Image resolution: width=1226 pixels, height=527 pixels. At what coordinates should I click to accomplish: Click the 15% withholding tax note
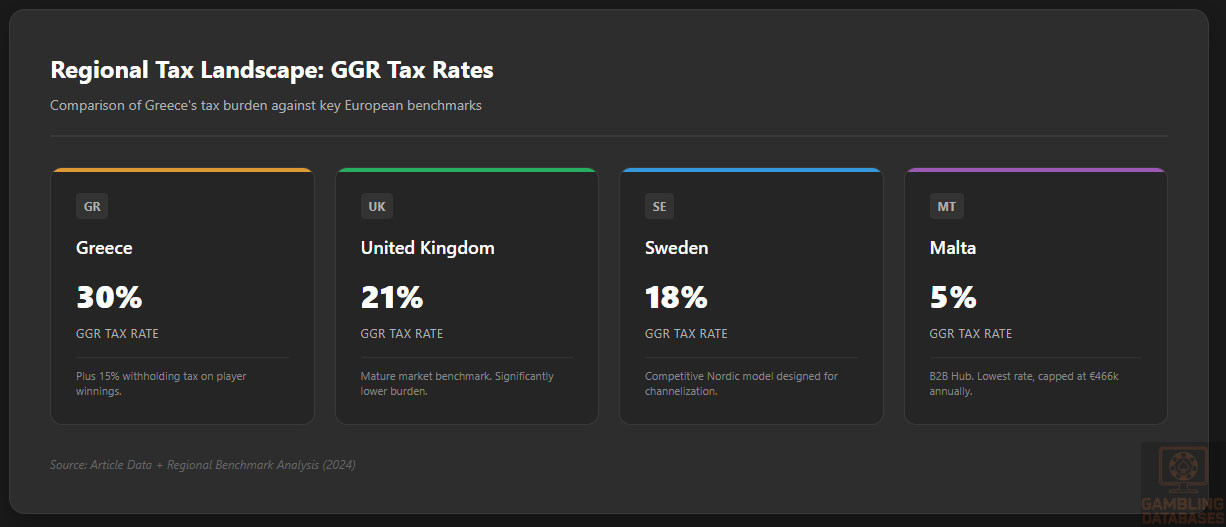tap(161, 384)
